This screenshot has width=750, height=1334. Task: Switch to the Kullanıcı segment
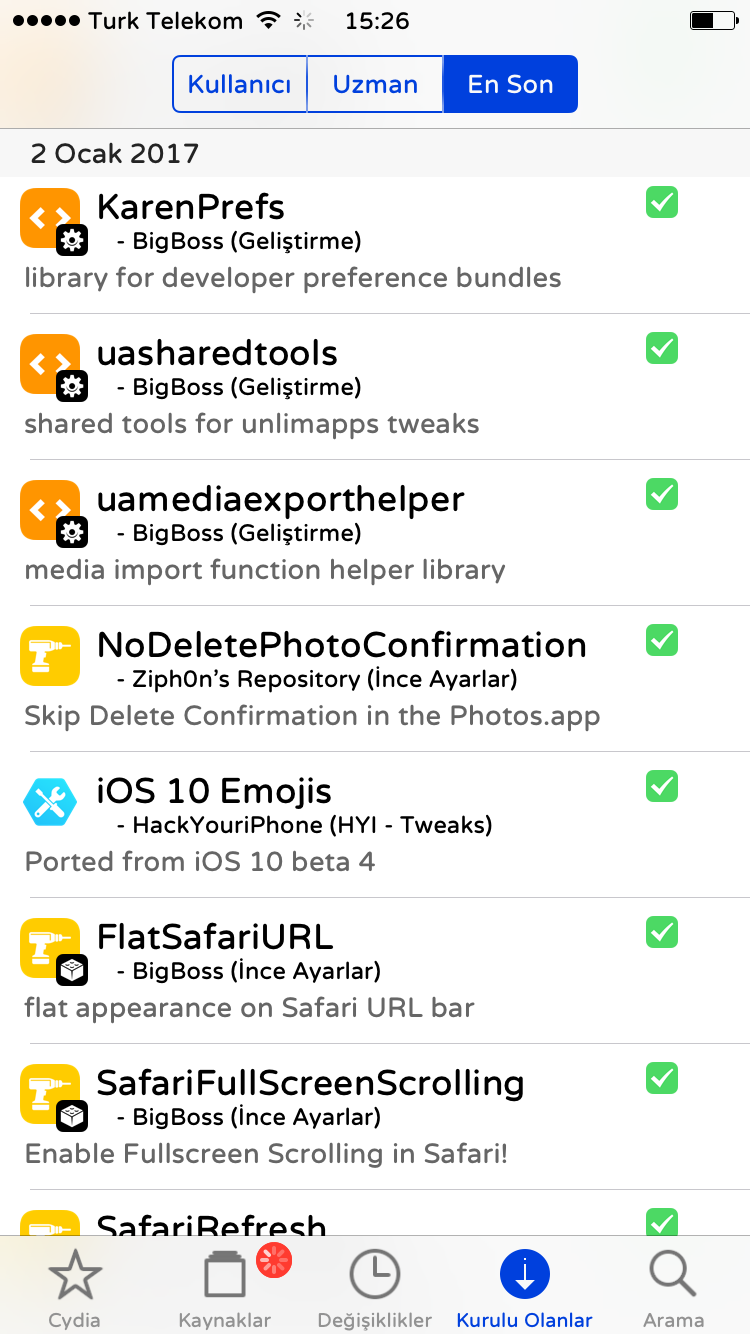pos(239,84)
